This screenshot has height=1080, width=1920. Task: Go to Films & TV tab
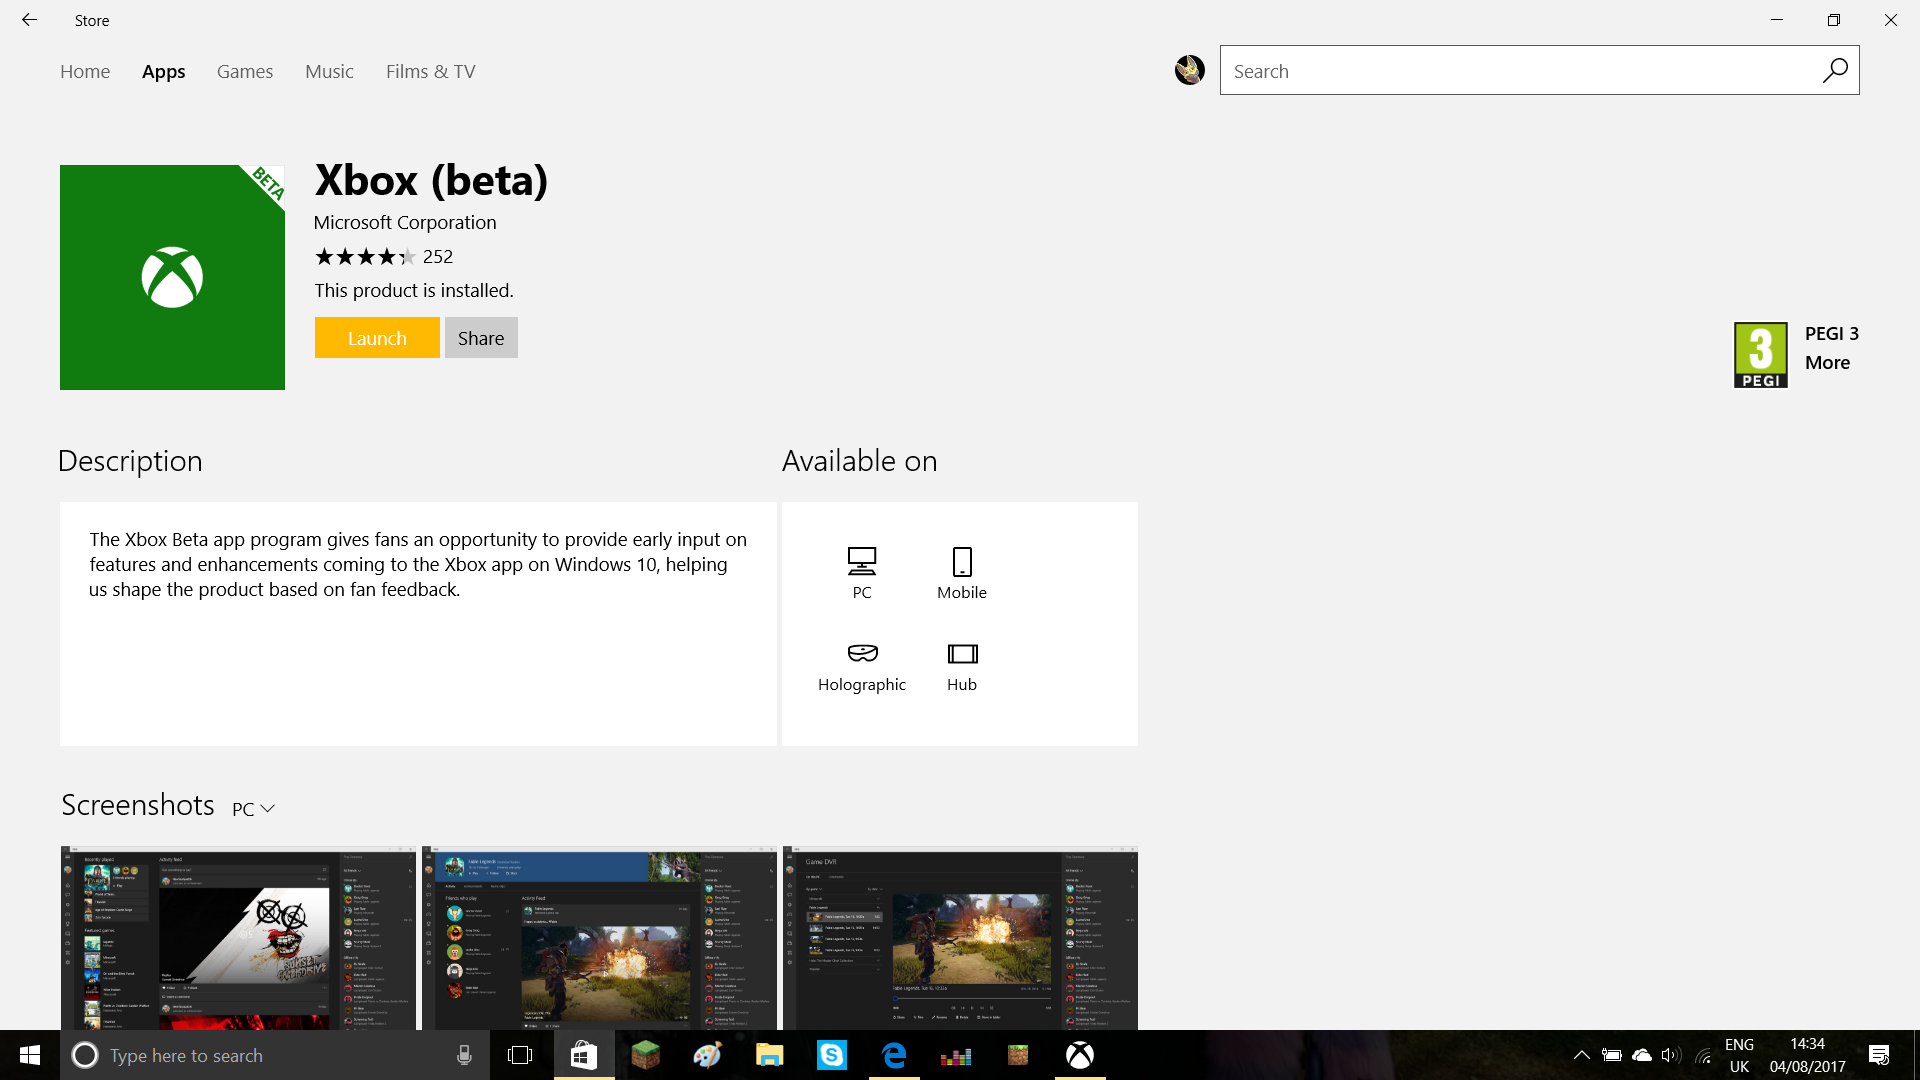pyautogui.click(x=431, y=71)
